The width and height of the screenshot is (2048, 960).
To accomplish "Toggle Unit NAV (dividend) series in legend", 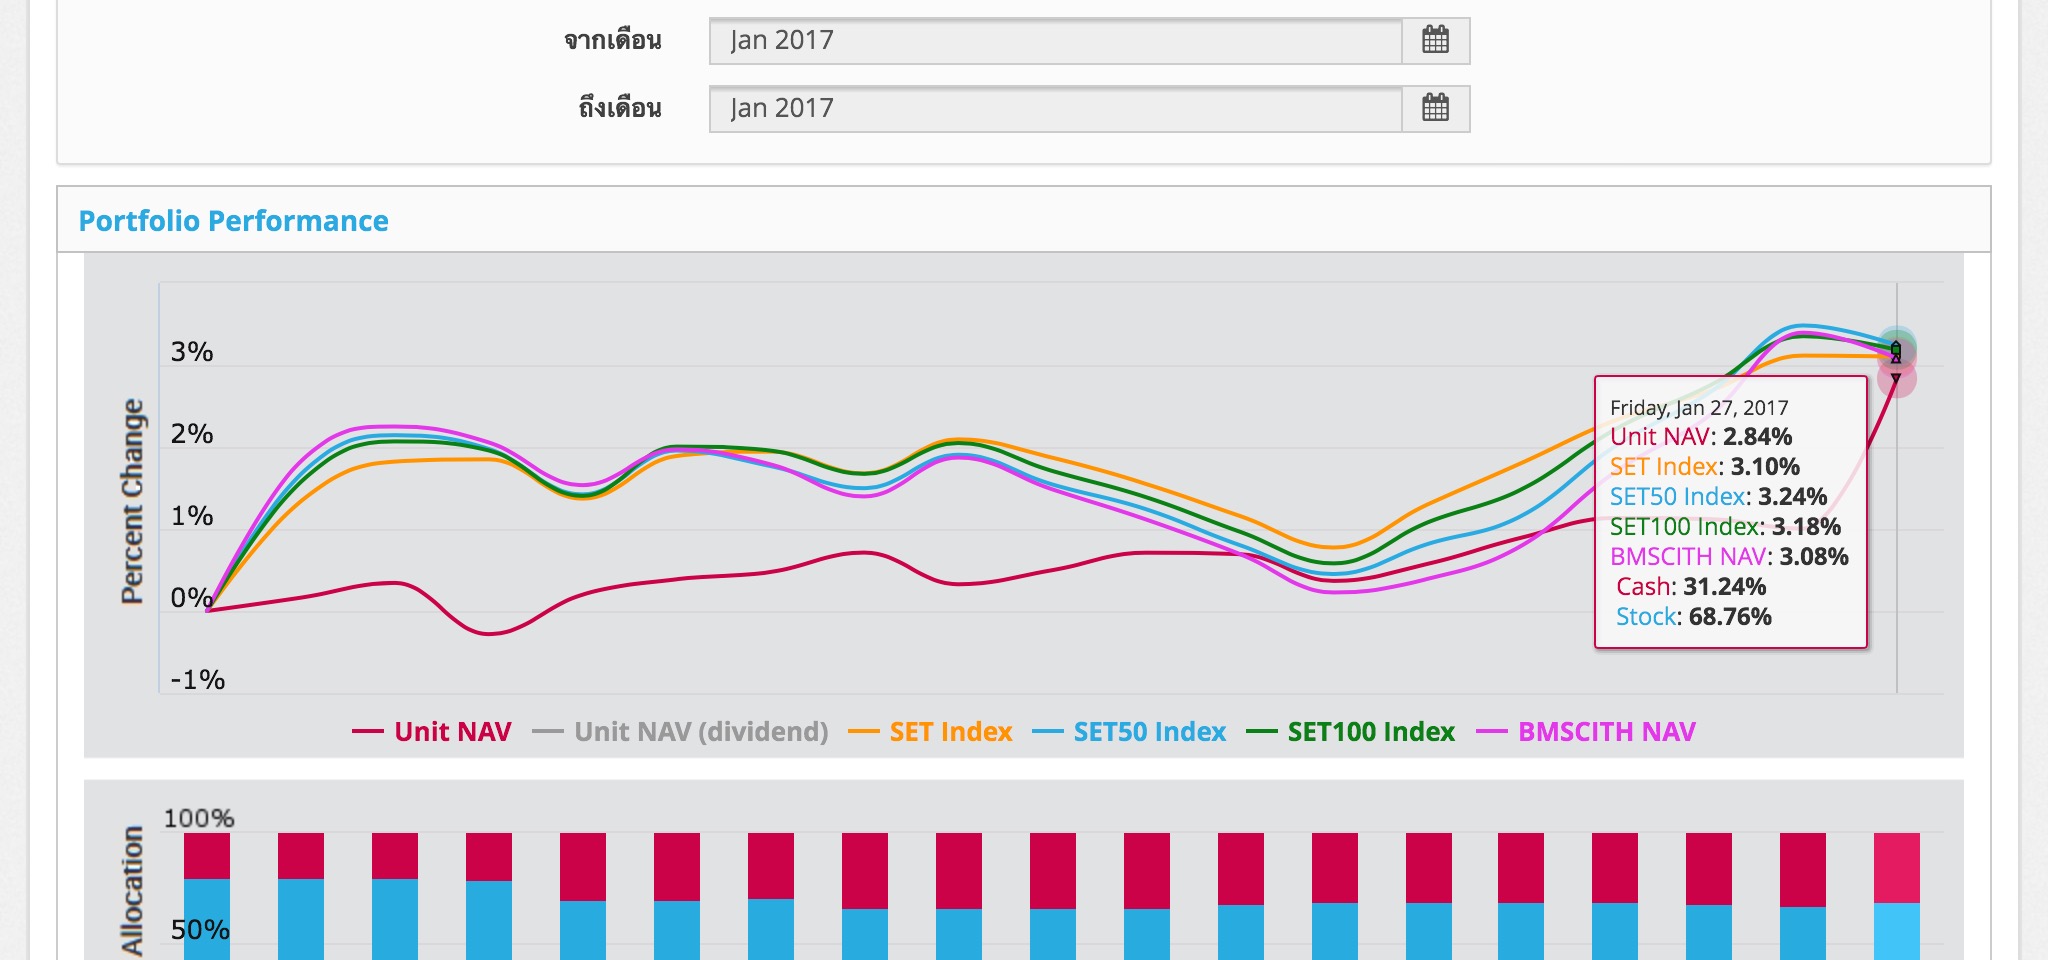I will 681,732.
